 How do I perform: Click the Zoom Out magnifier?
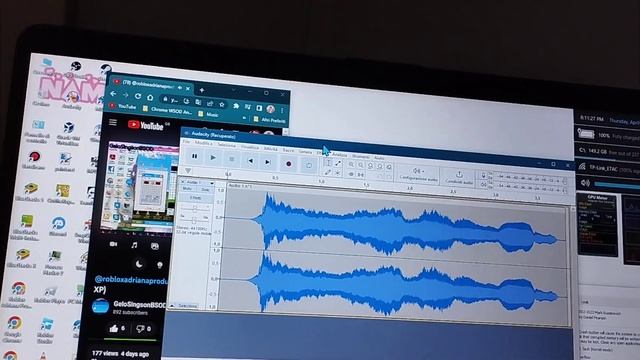click(x=361, y=165)
